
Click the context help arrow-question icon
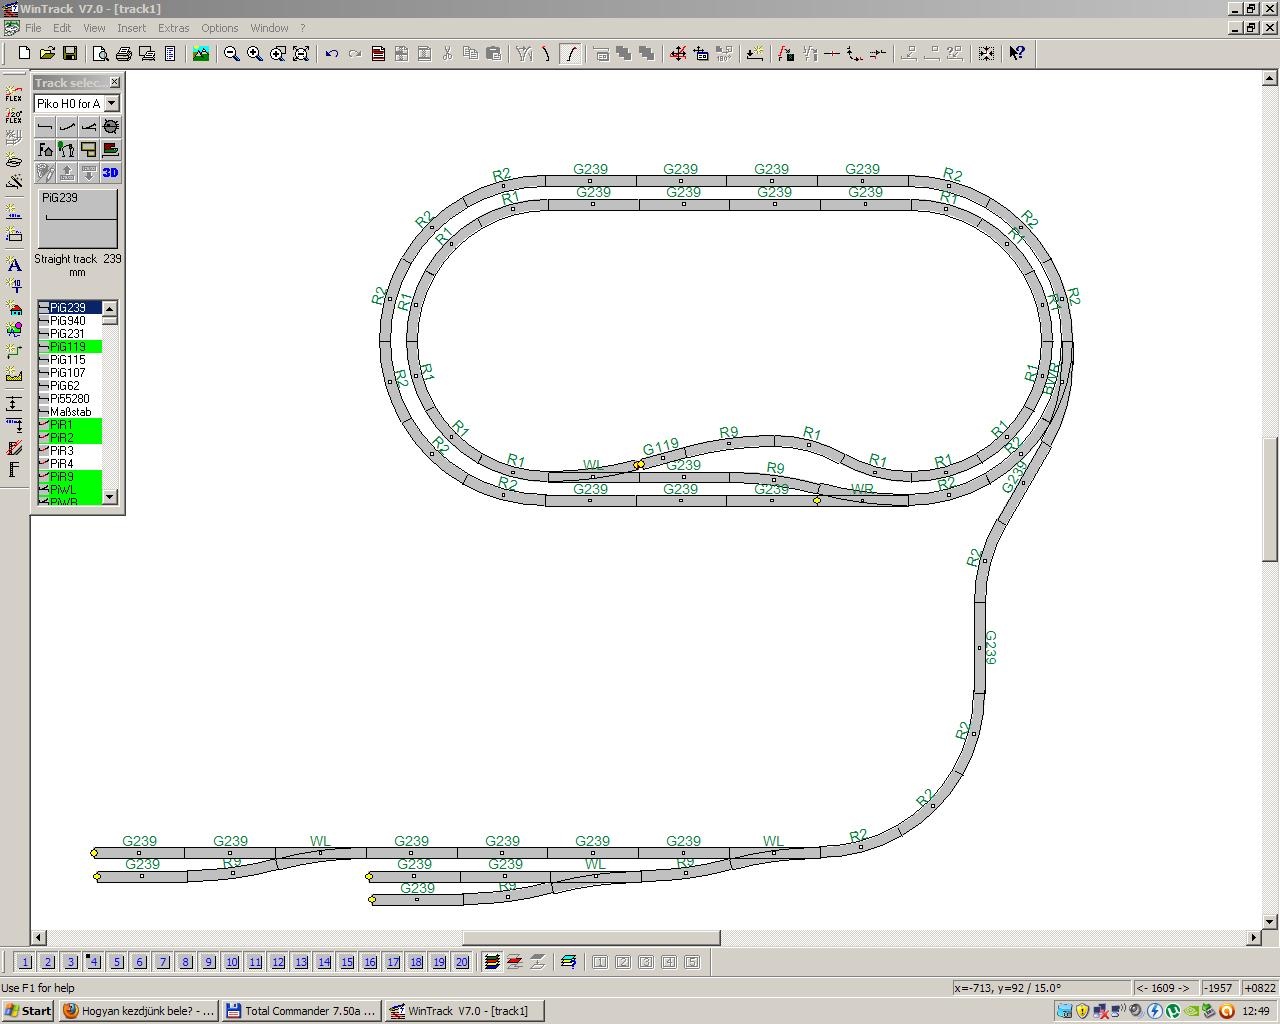pyautogui.click(x=1016, y=54)
